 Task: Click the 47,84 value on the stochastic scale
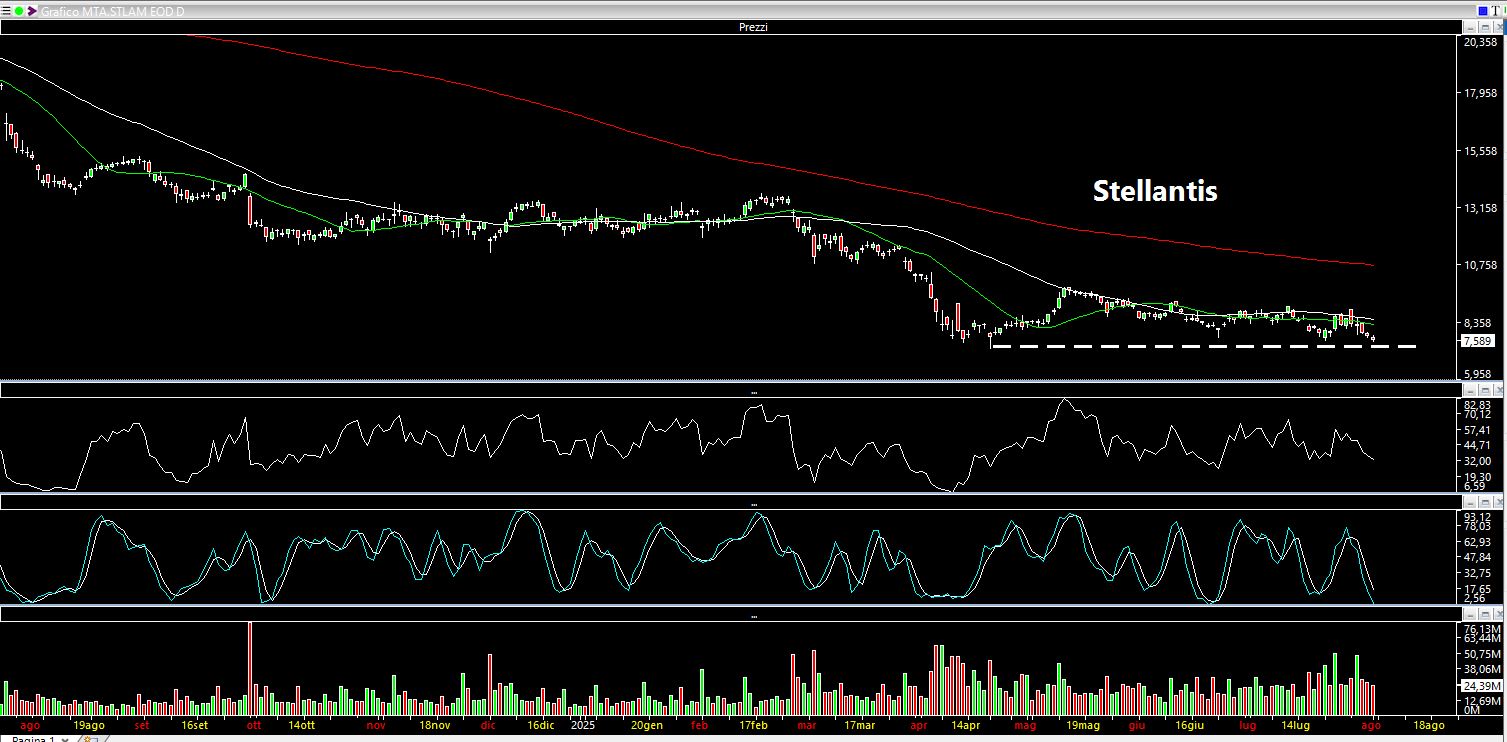1478,557
